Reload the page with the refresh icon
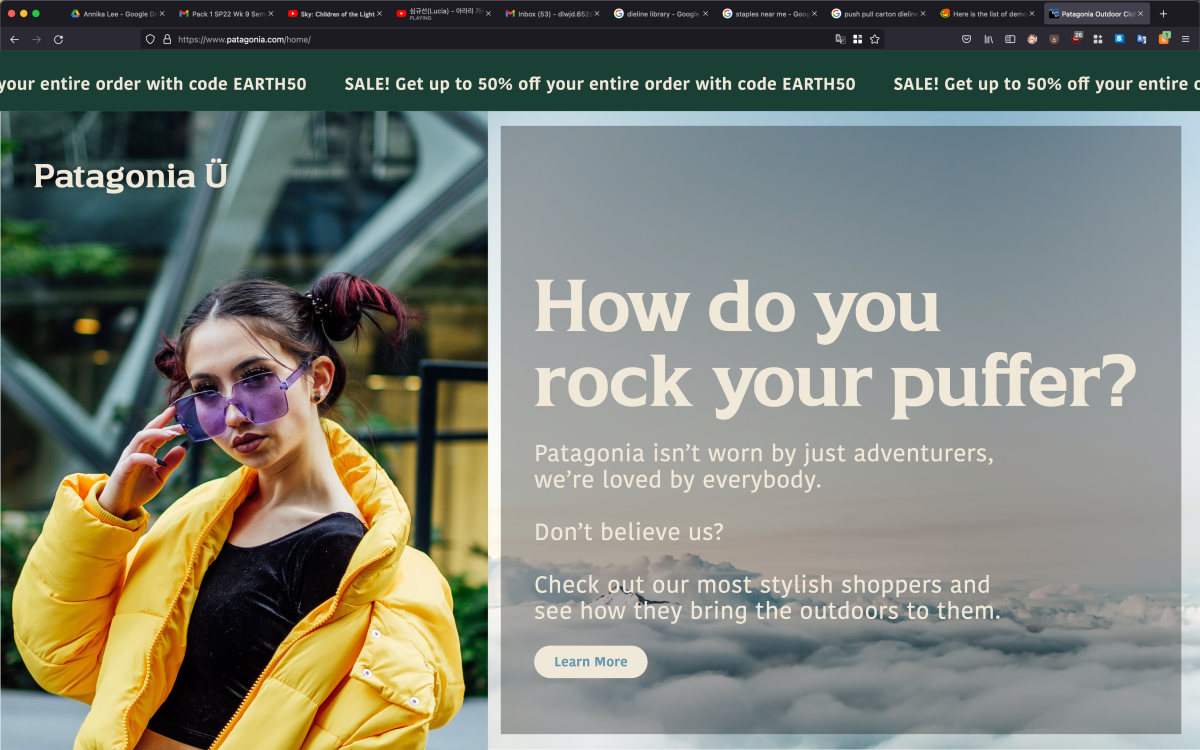This screenshot has height=750, width=1200. point(58,39)
